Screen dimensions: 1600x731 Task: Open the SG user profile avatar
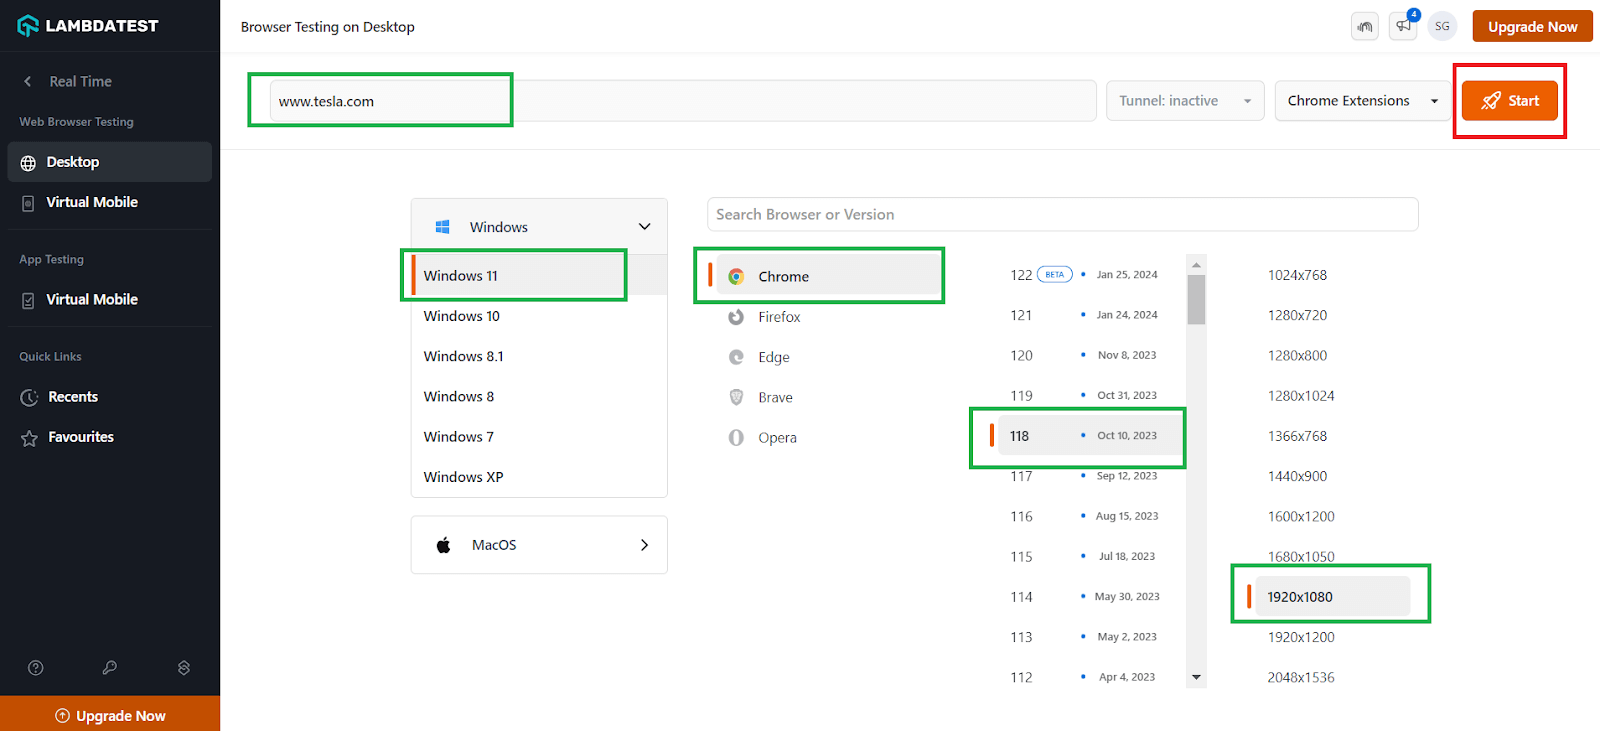1442,26
